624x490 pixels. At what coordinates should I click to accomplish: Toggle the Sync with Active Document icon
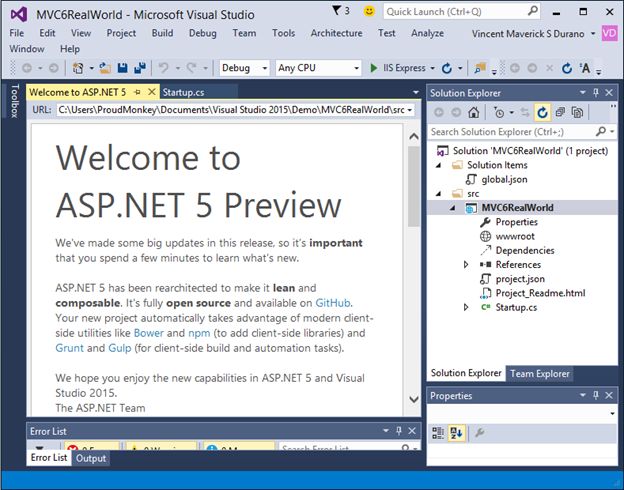tap(525, 113)
